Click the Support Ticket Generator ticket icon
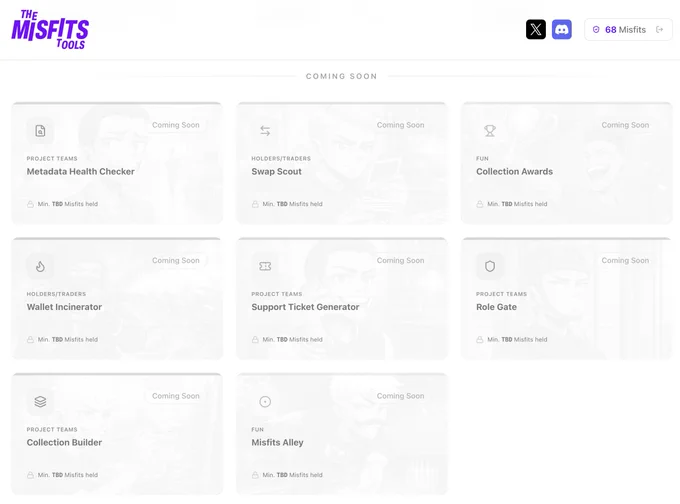Screen dimensions: 680x504 (265, 266)
